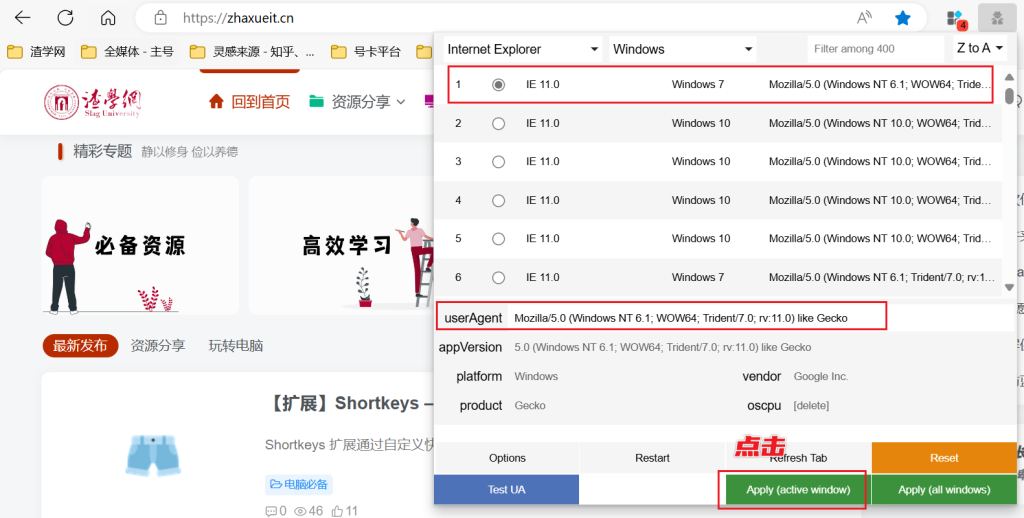The image size is (1024, 518).
Task: Click the orange Reset button
Action: point(944,458)
